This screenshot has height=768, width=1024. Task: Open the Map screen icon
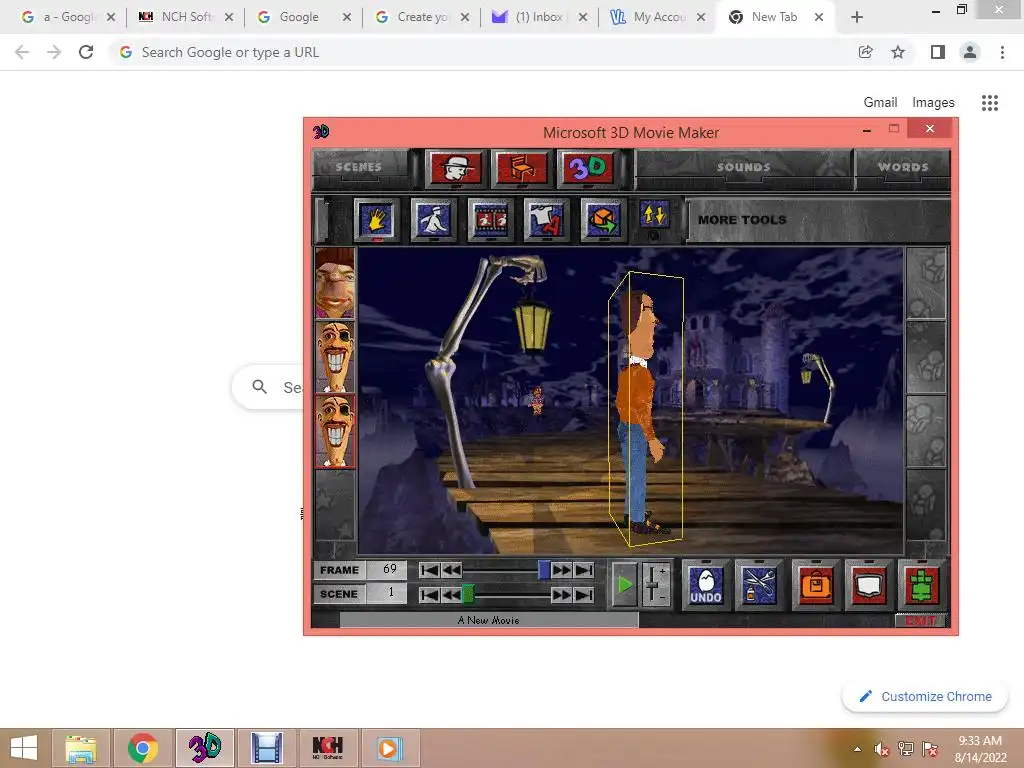(x=868, y=584)
